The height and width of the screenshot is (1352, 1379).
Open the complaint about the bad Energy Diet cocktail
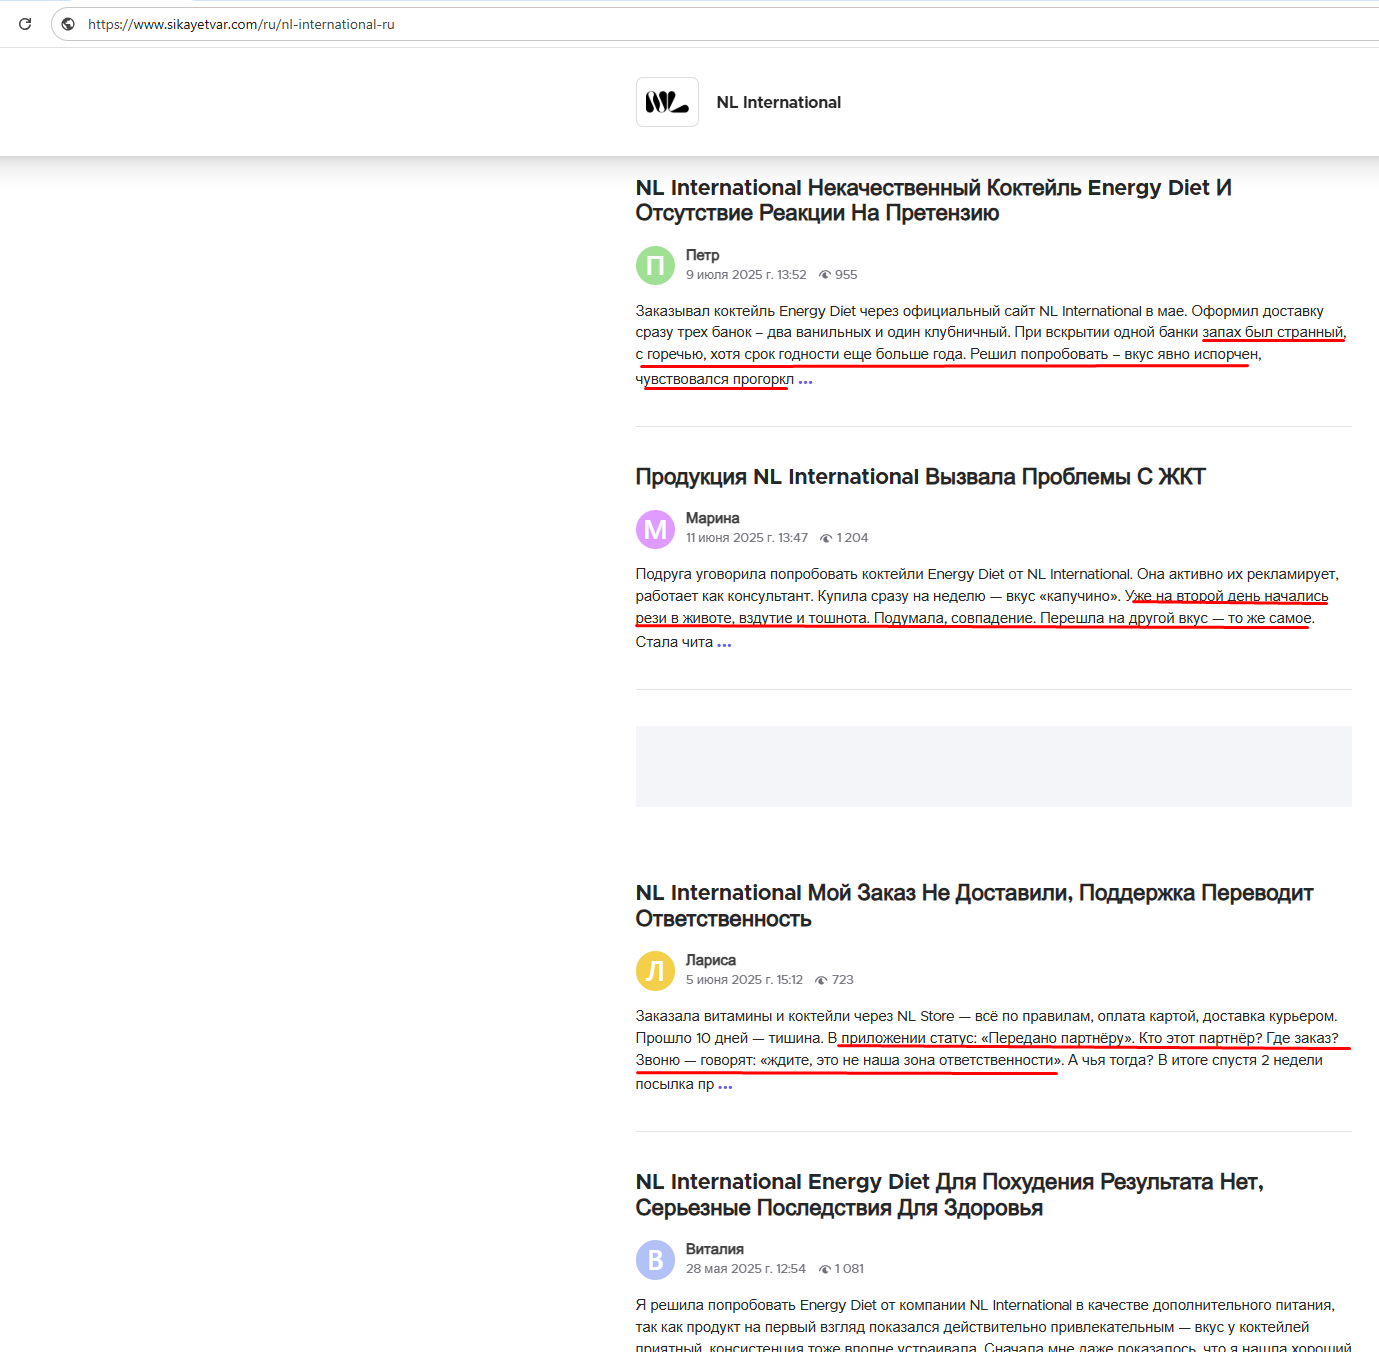(934, 200)
